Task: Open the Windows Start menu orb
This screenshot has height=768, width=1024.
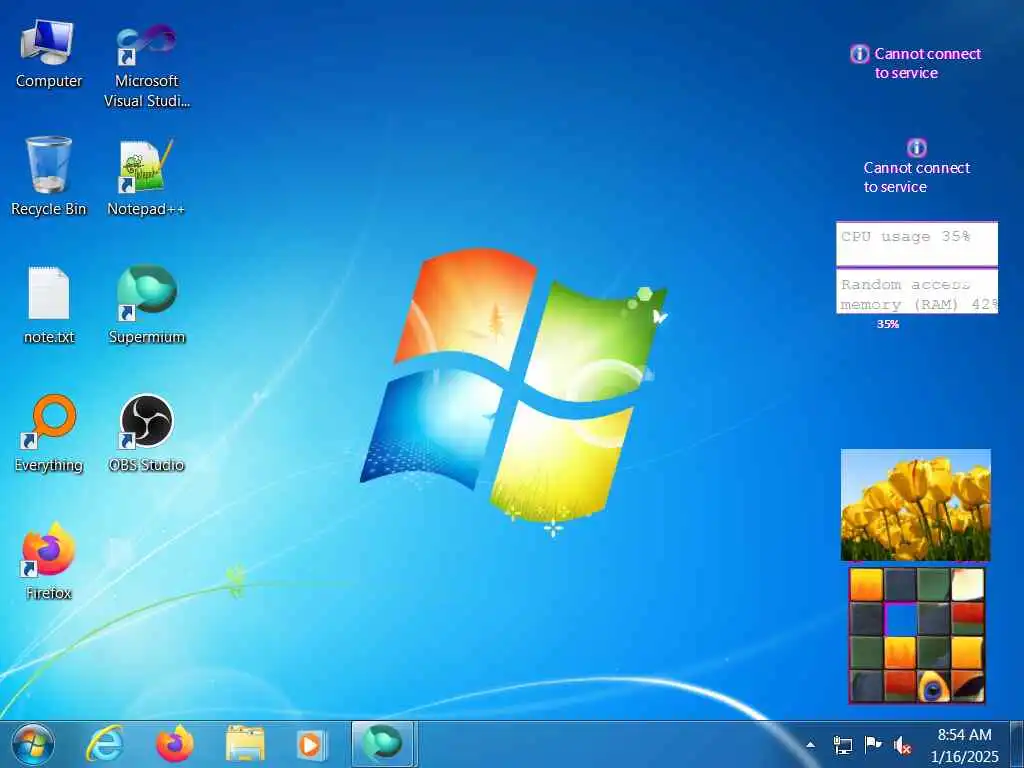Action: pos(33,744)
